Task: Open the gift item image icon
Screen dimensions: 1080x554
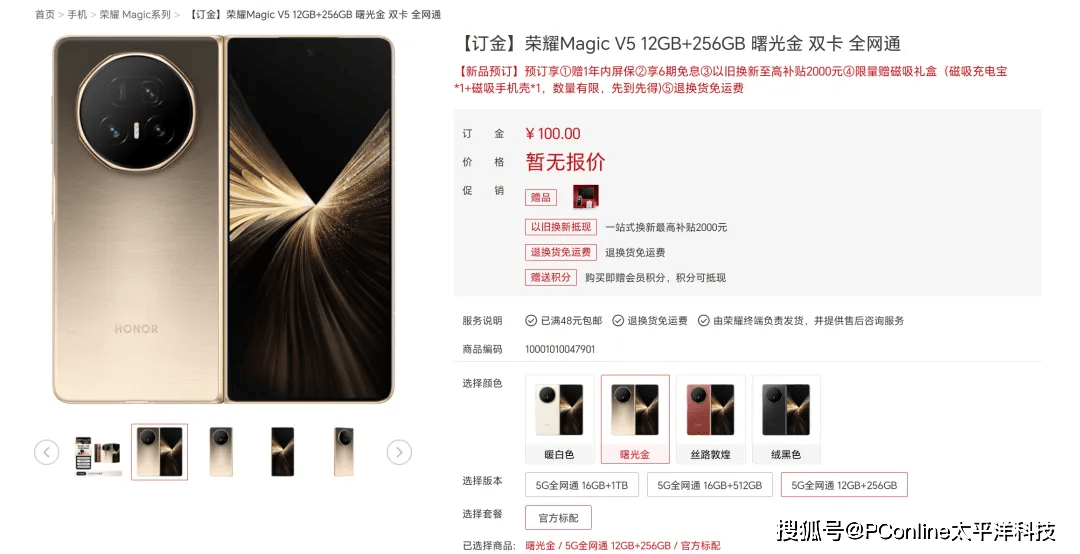Action: point(585,197)
